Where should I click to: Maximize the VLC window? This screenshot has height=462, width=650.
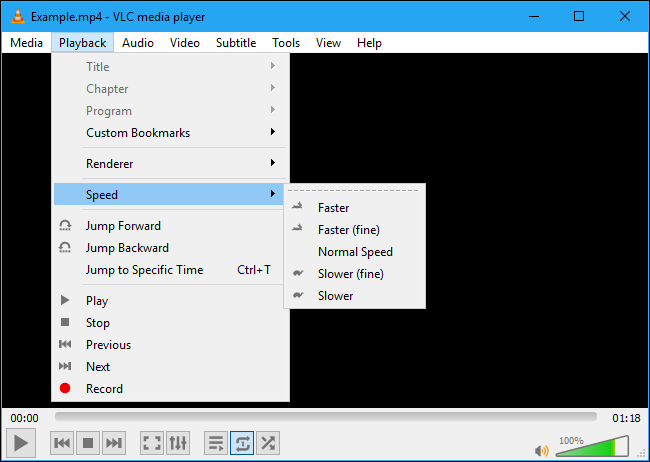click(x=579, y=17)
